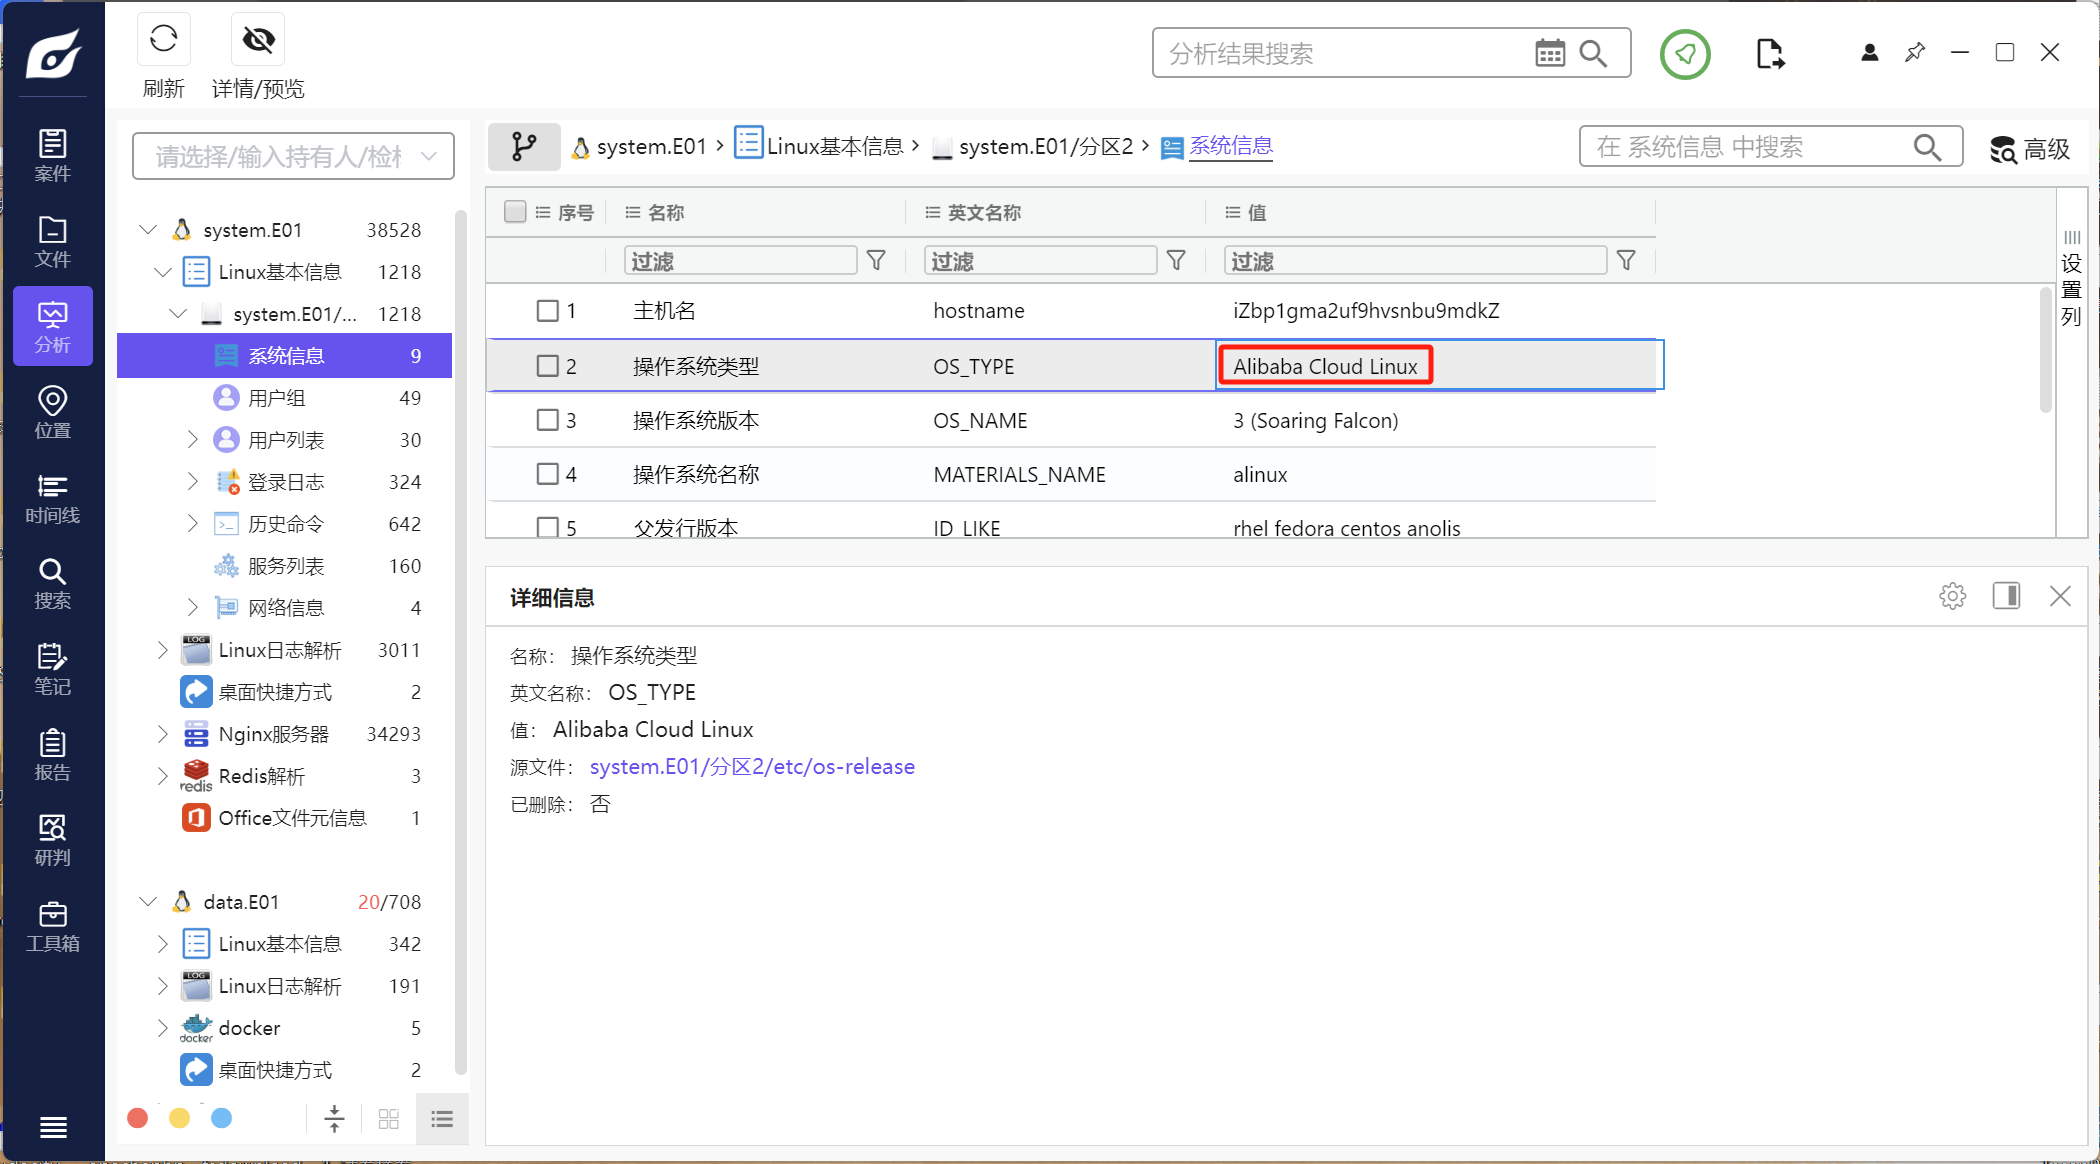This screenshot has width=2100, height=1164.
Task: Click the refresh (刷新) icon
Action: [163, 40]
